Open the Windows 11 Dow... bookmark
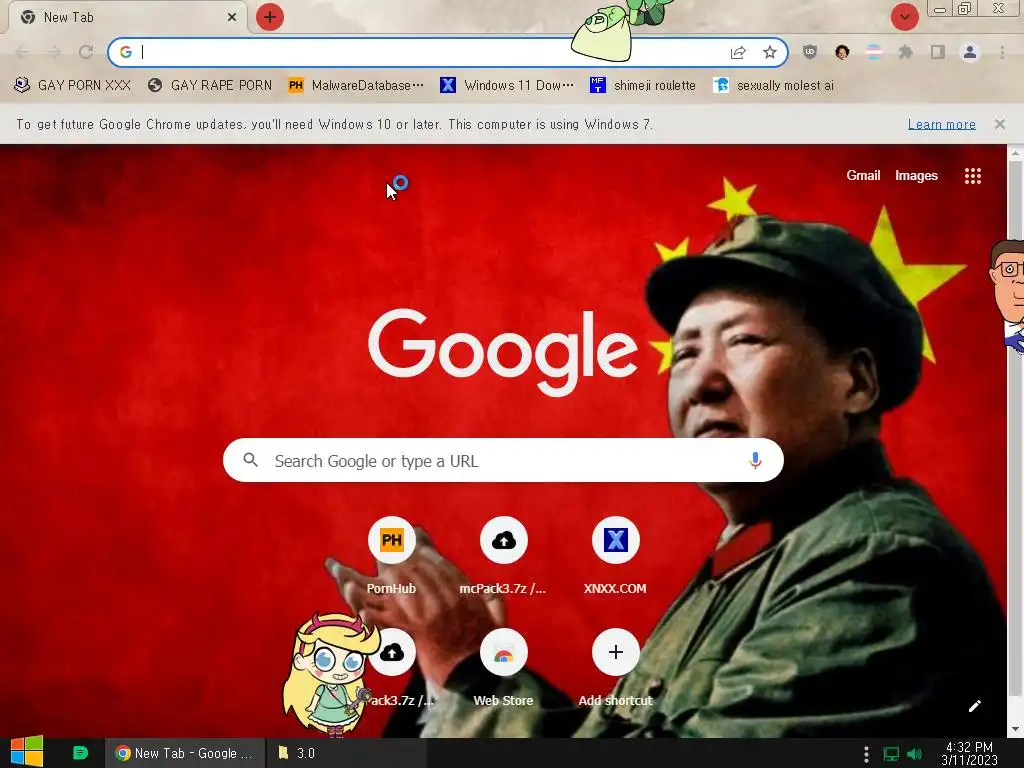This screenshot has height=768, width=1024. point(507,86)
